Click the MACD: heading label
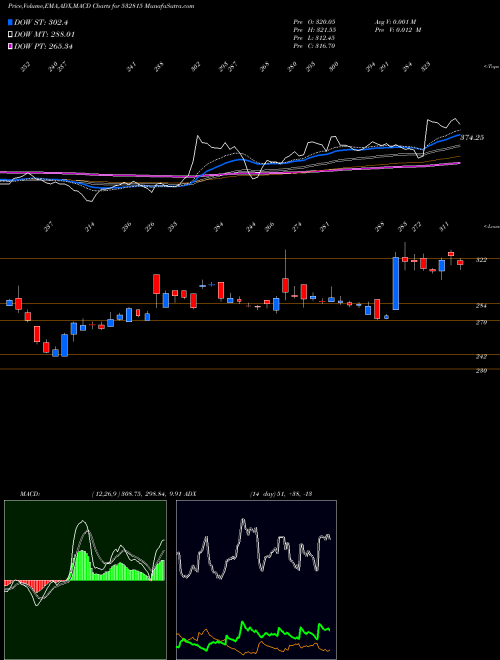 tap(30, 494)
